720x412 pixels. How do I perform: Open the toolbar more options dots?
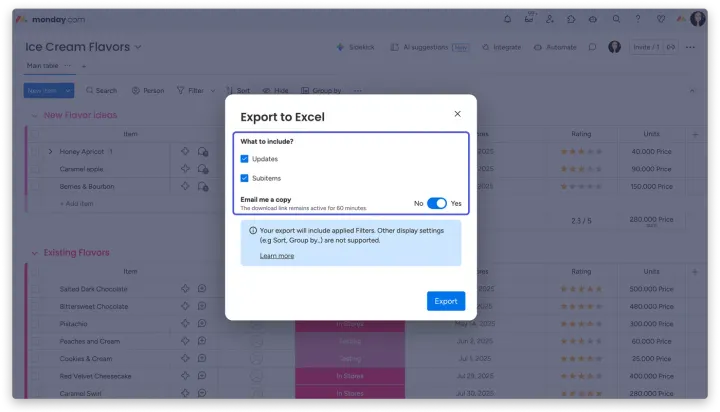[x=358, y=90]
